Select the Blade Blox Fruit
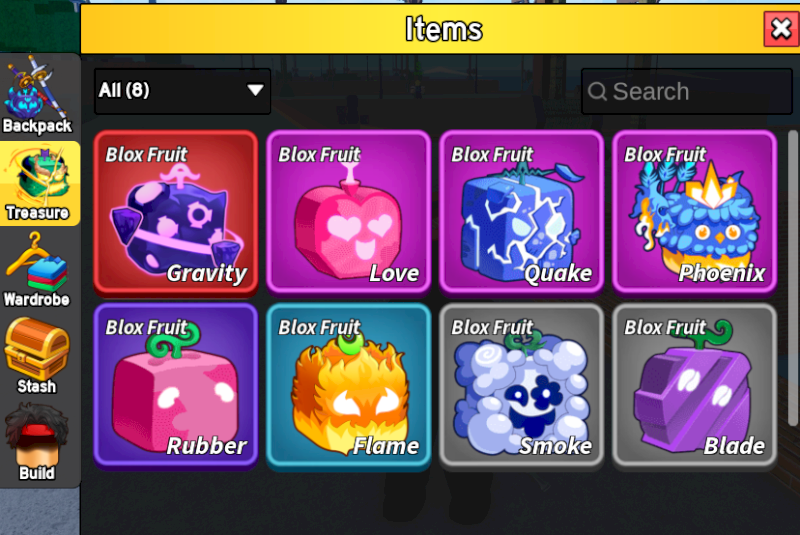This screenshot has width=800, height=535. [x=694, y=385]
